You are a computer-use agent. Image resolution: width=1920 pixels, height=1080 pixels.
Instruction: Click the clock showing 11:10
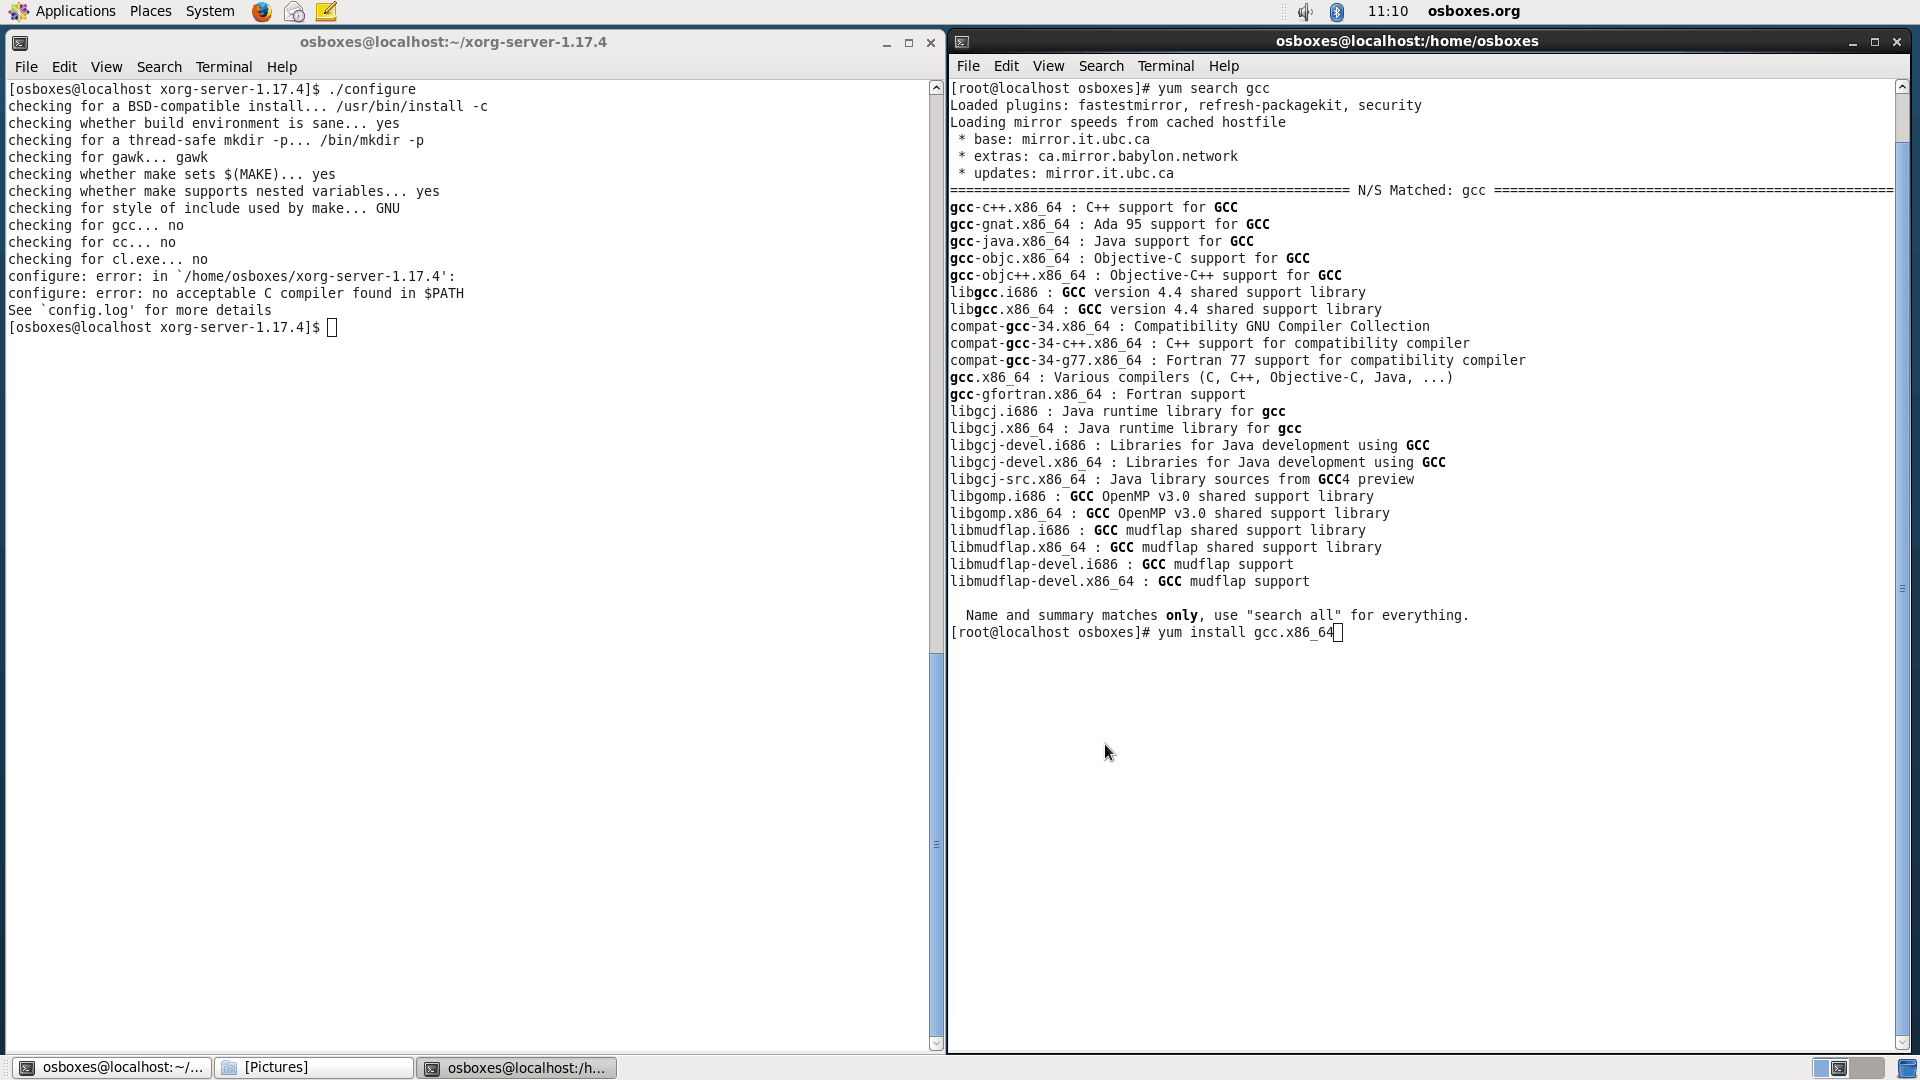click(1387, 11)
